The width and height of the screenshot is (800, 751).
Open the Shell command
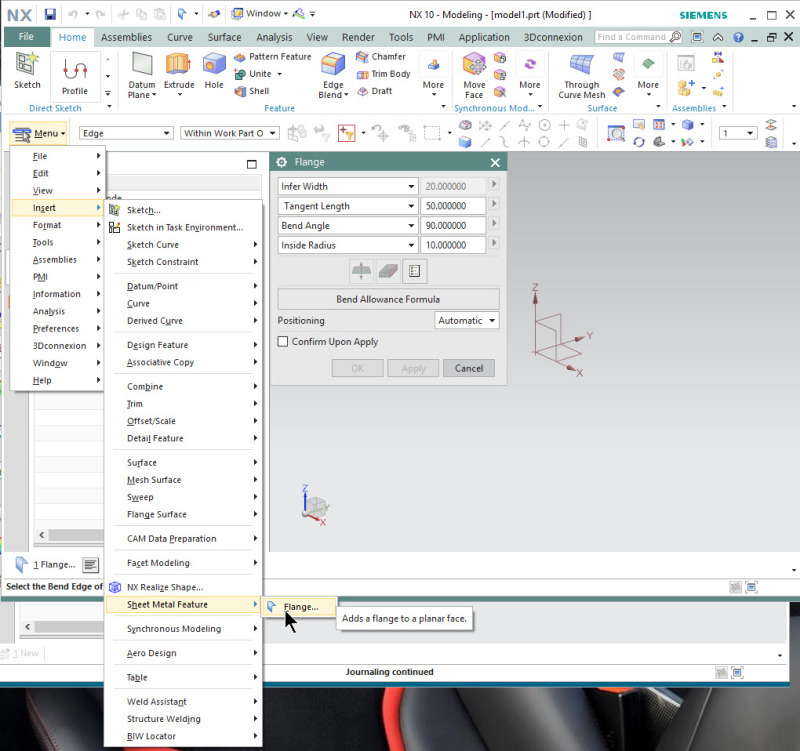click(252, 91)
